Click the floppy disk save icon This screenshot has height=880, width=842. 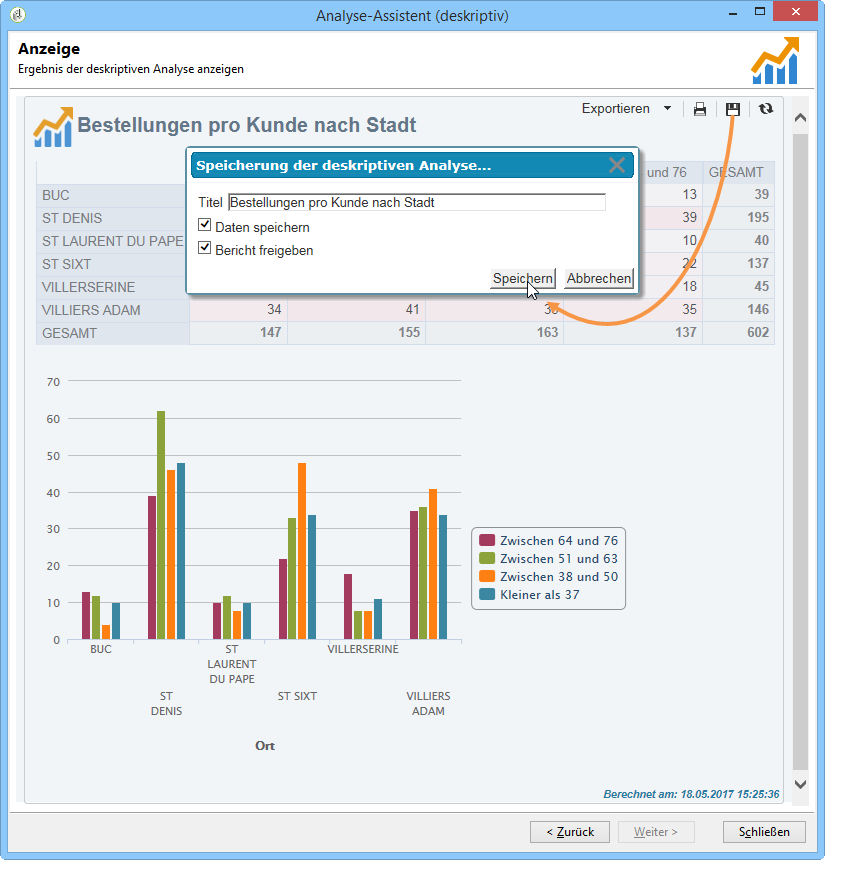tap(733, 109)
